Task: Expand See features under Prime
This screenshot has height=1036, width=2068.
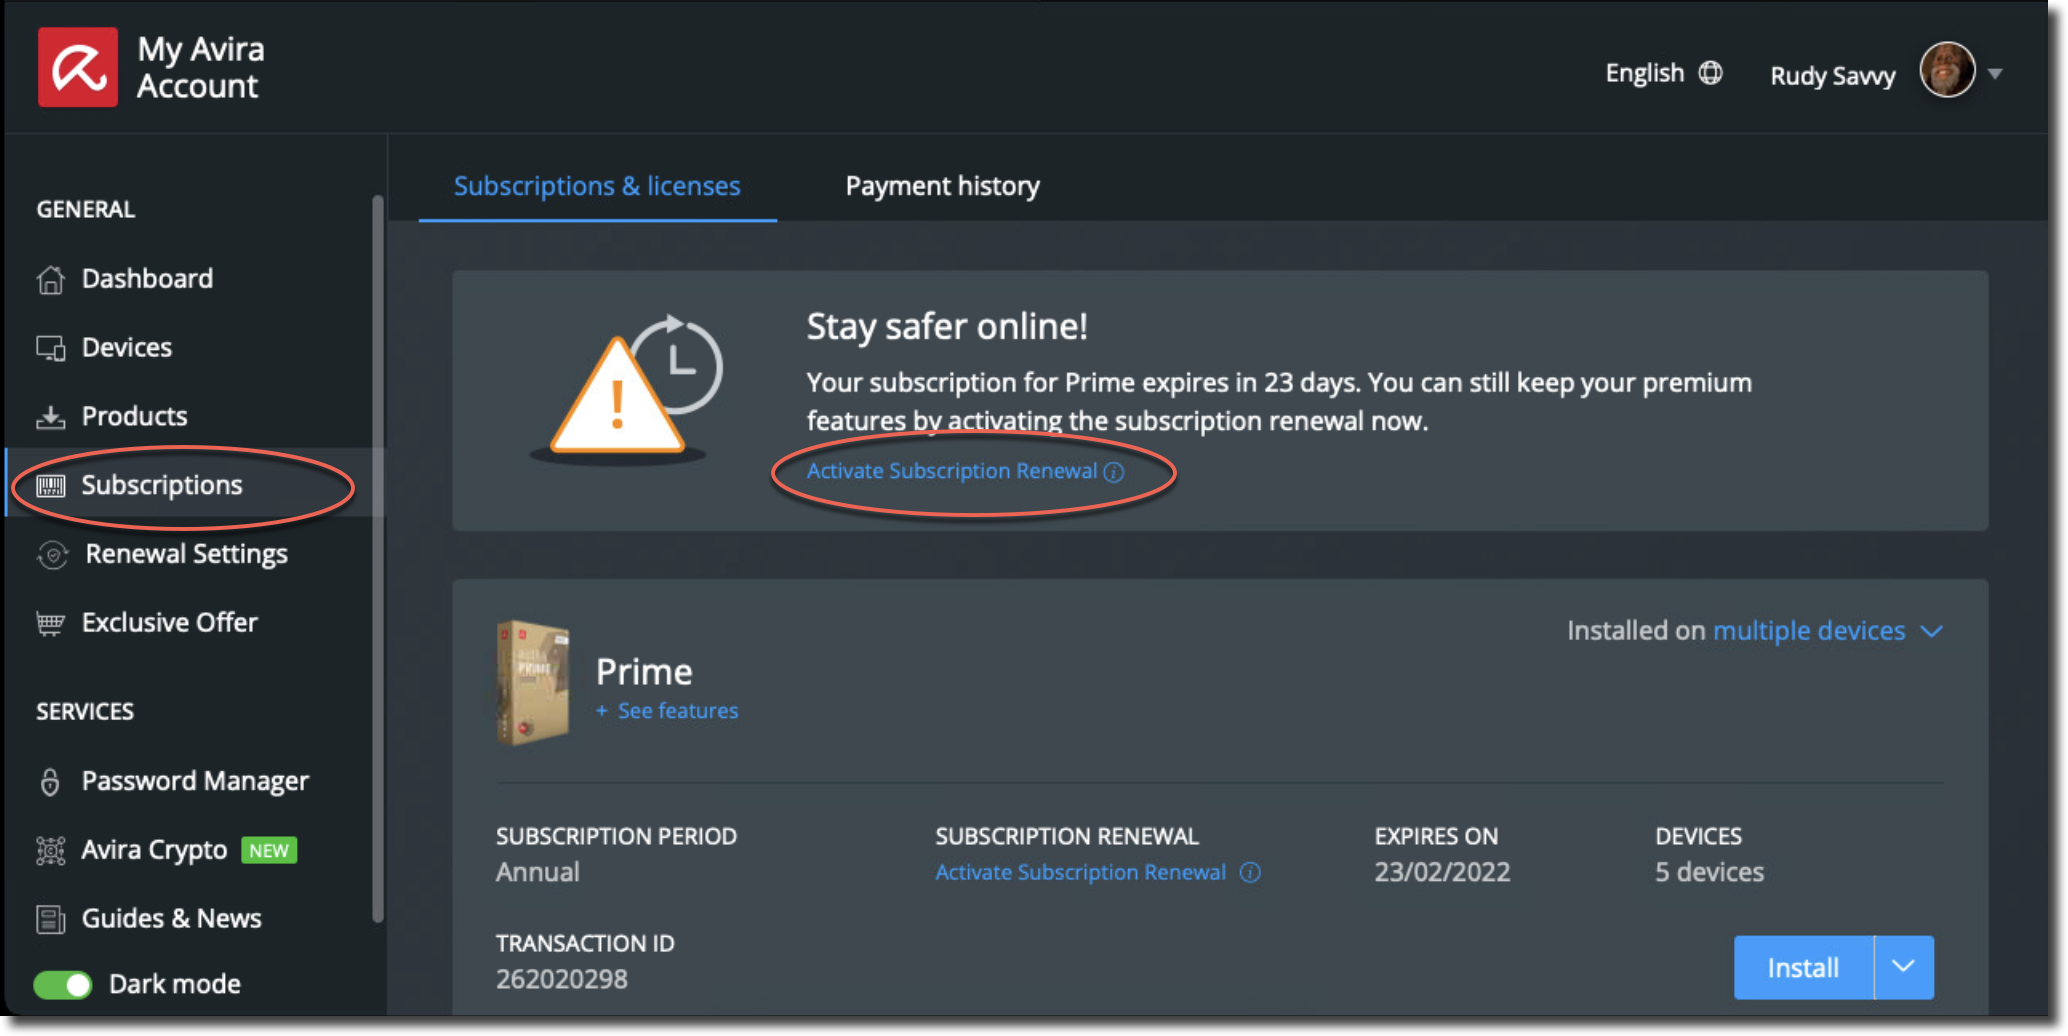Action: pos(667,711)
